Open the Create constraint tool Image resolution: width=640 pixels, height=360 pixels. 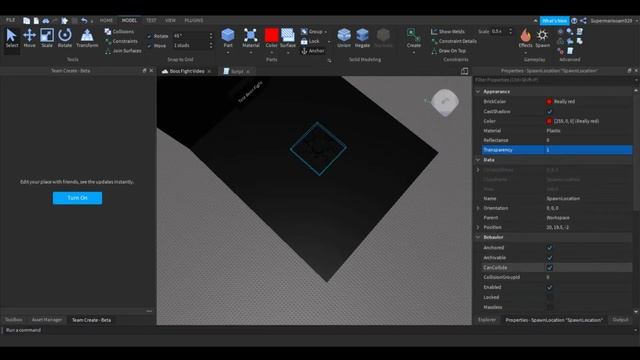(413, 37)
